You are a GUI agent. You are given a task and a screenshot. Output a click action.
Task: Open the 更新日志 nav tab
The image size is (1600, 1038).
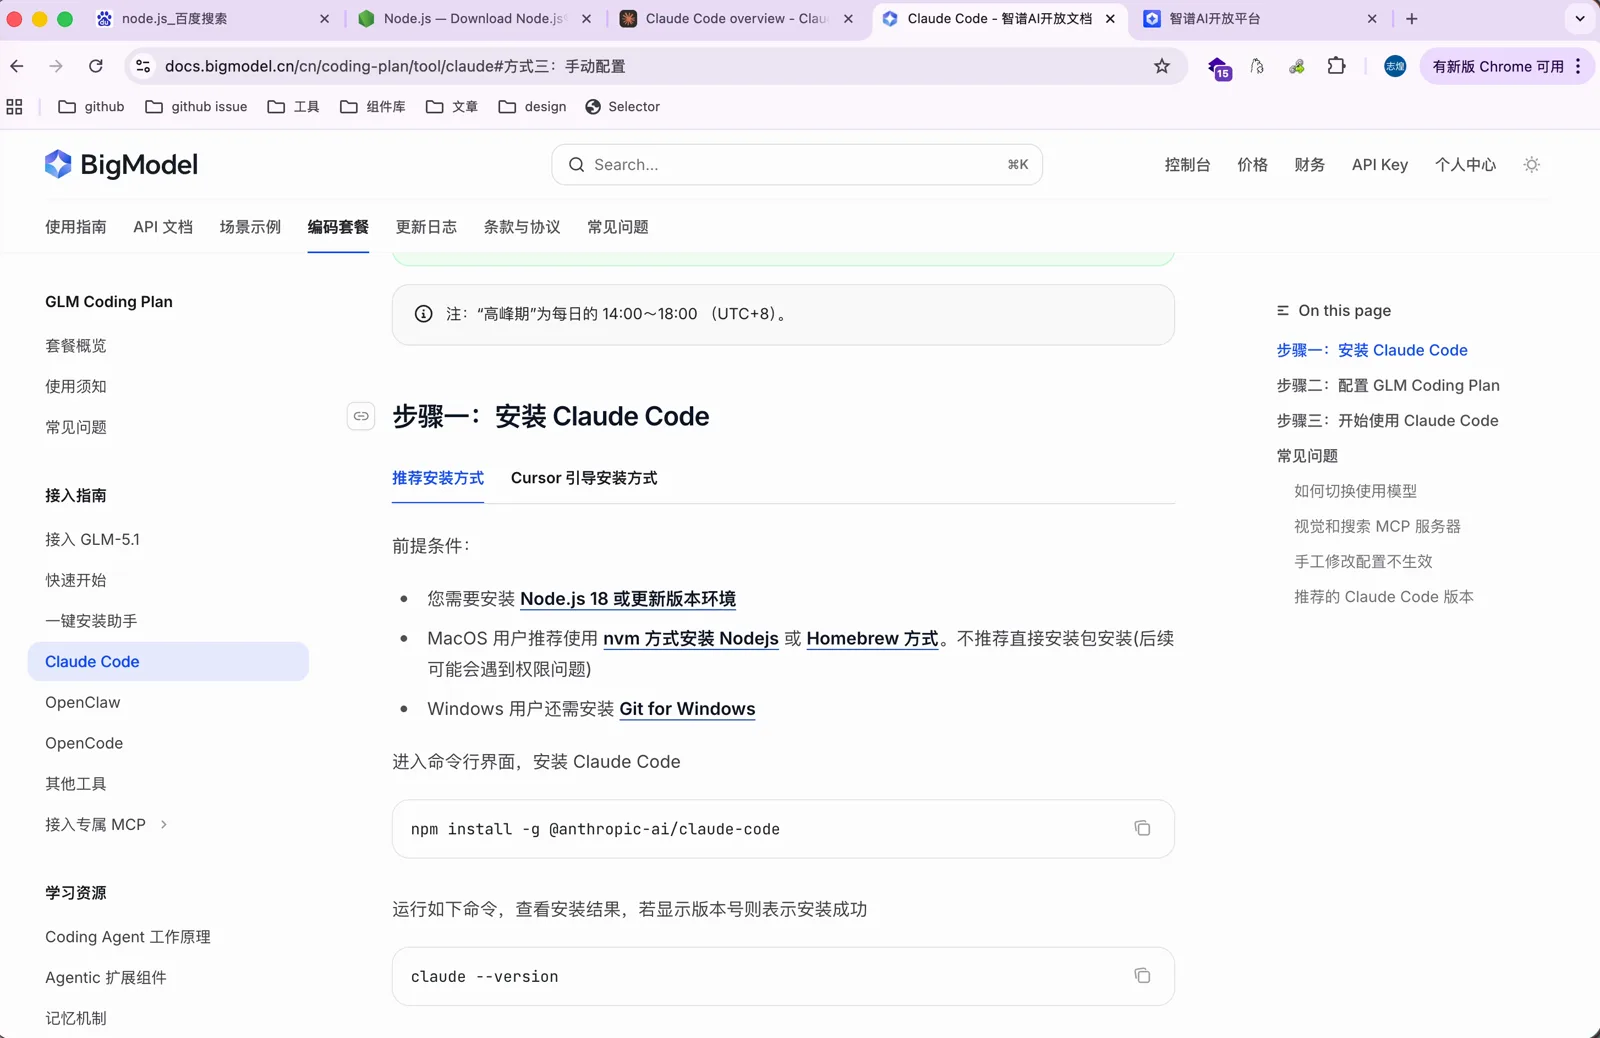click(x=426, y=227)
